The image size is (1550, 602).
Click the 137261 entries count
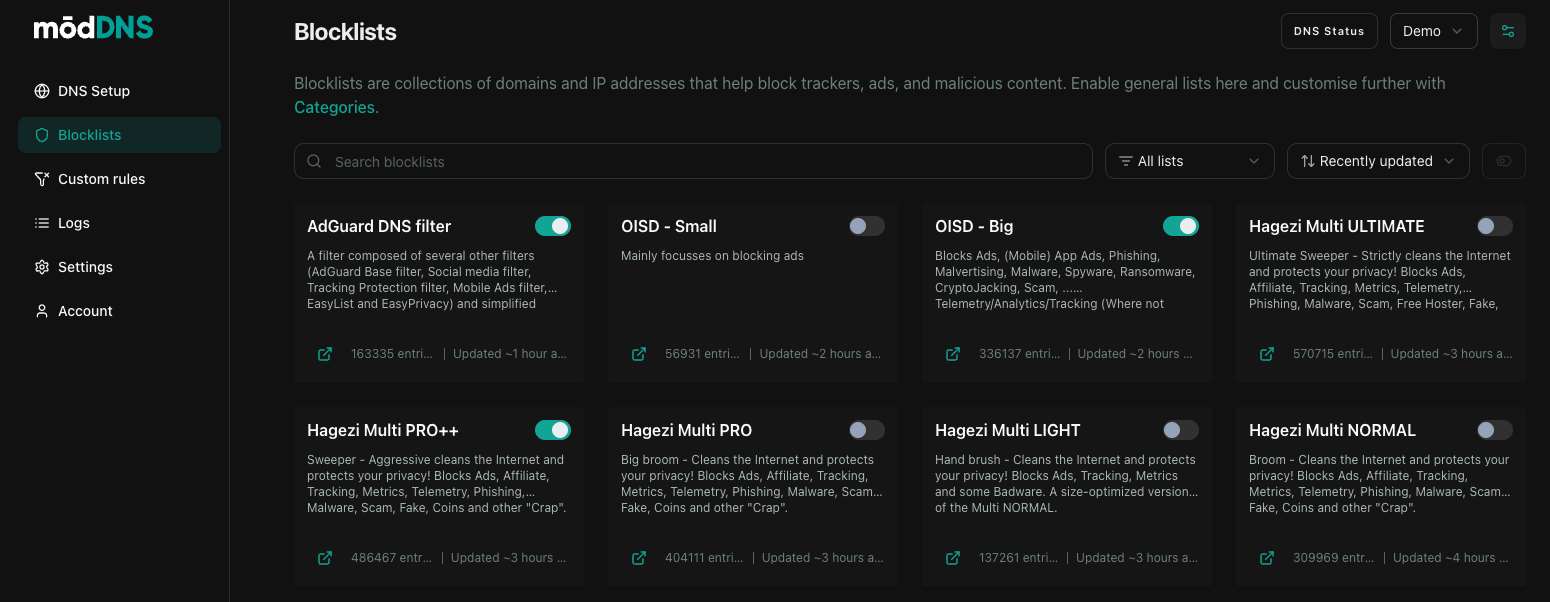click(1019, 558)
